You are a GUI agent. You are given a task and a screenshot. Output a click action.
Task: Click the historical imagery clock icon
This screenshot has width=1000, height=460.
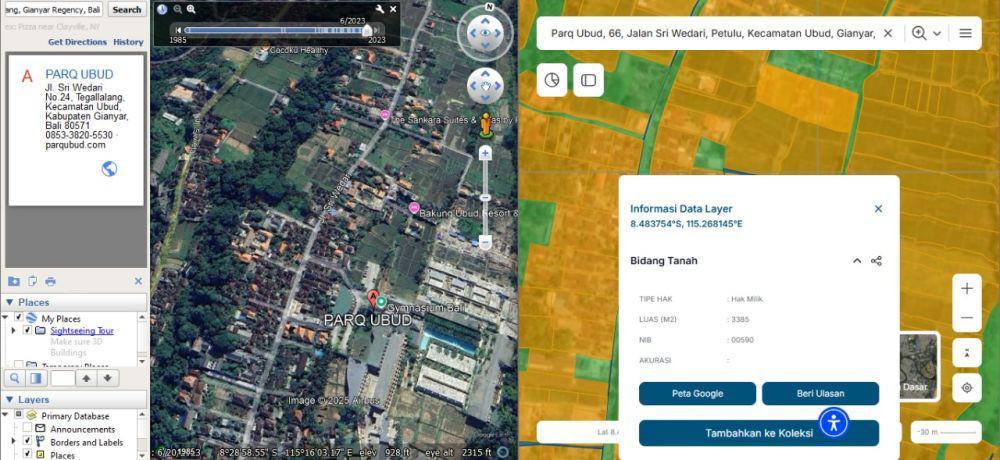coord(162,10)
